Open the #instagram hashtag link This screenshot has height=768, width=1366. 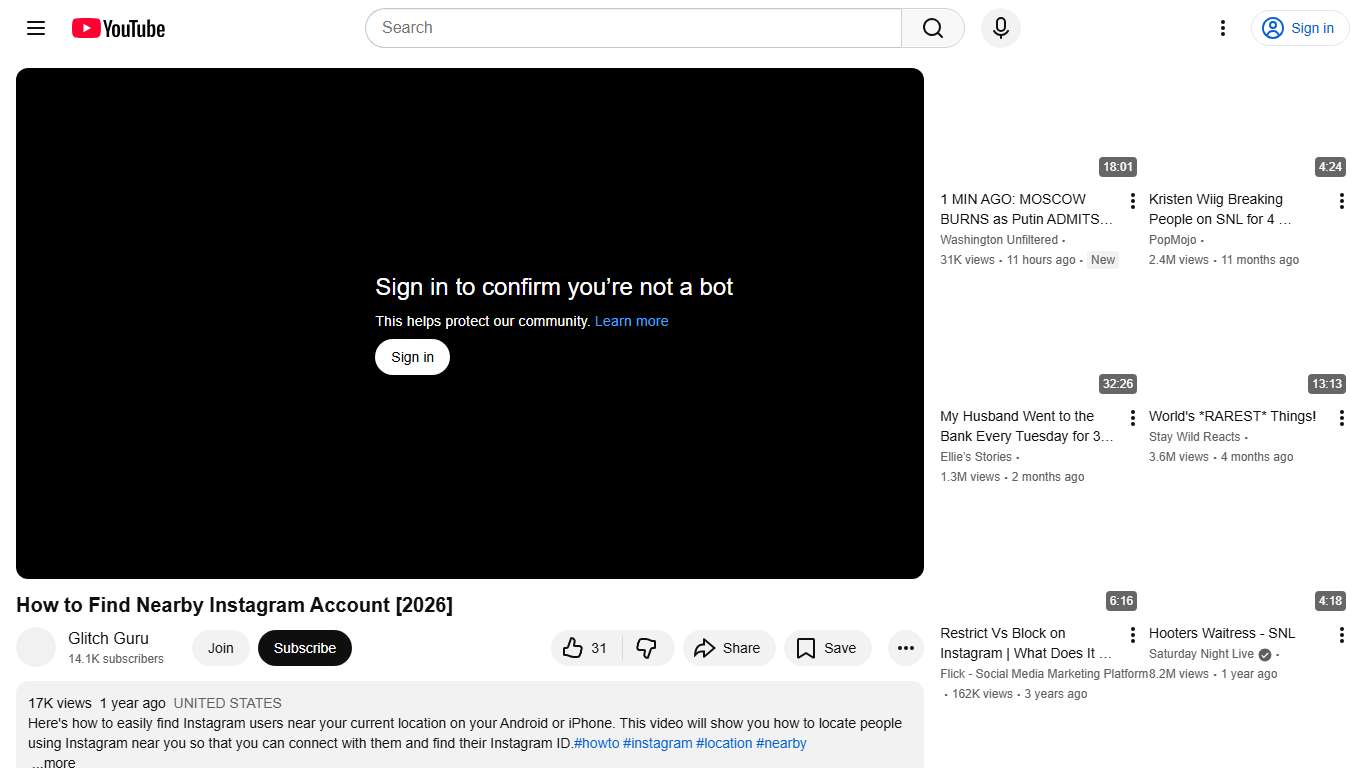tap(658, 743)
